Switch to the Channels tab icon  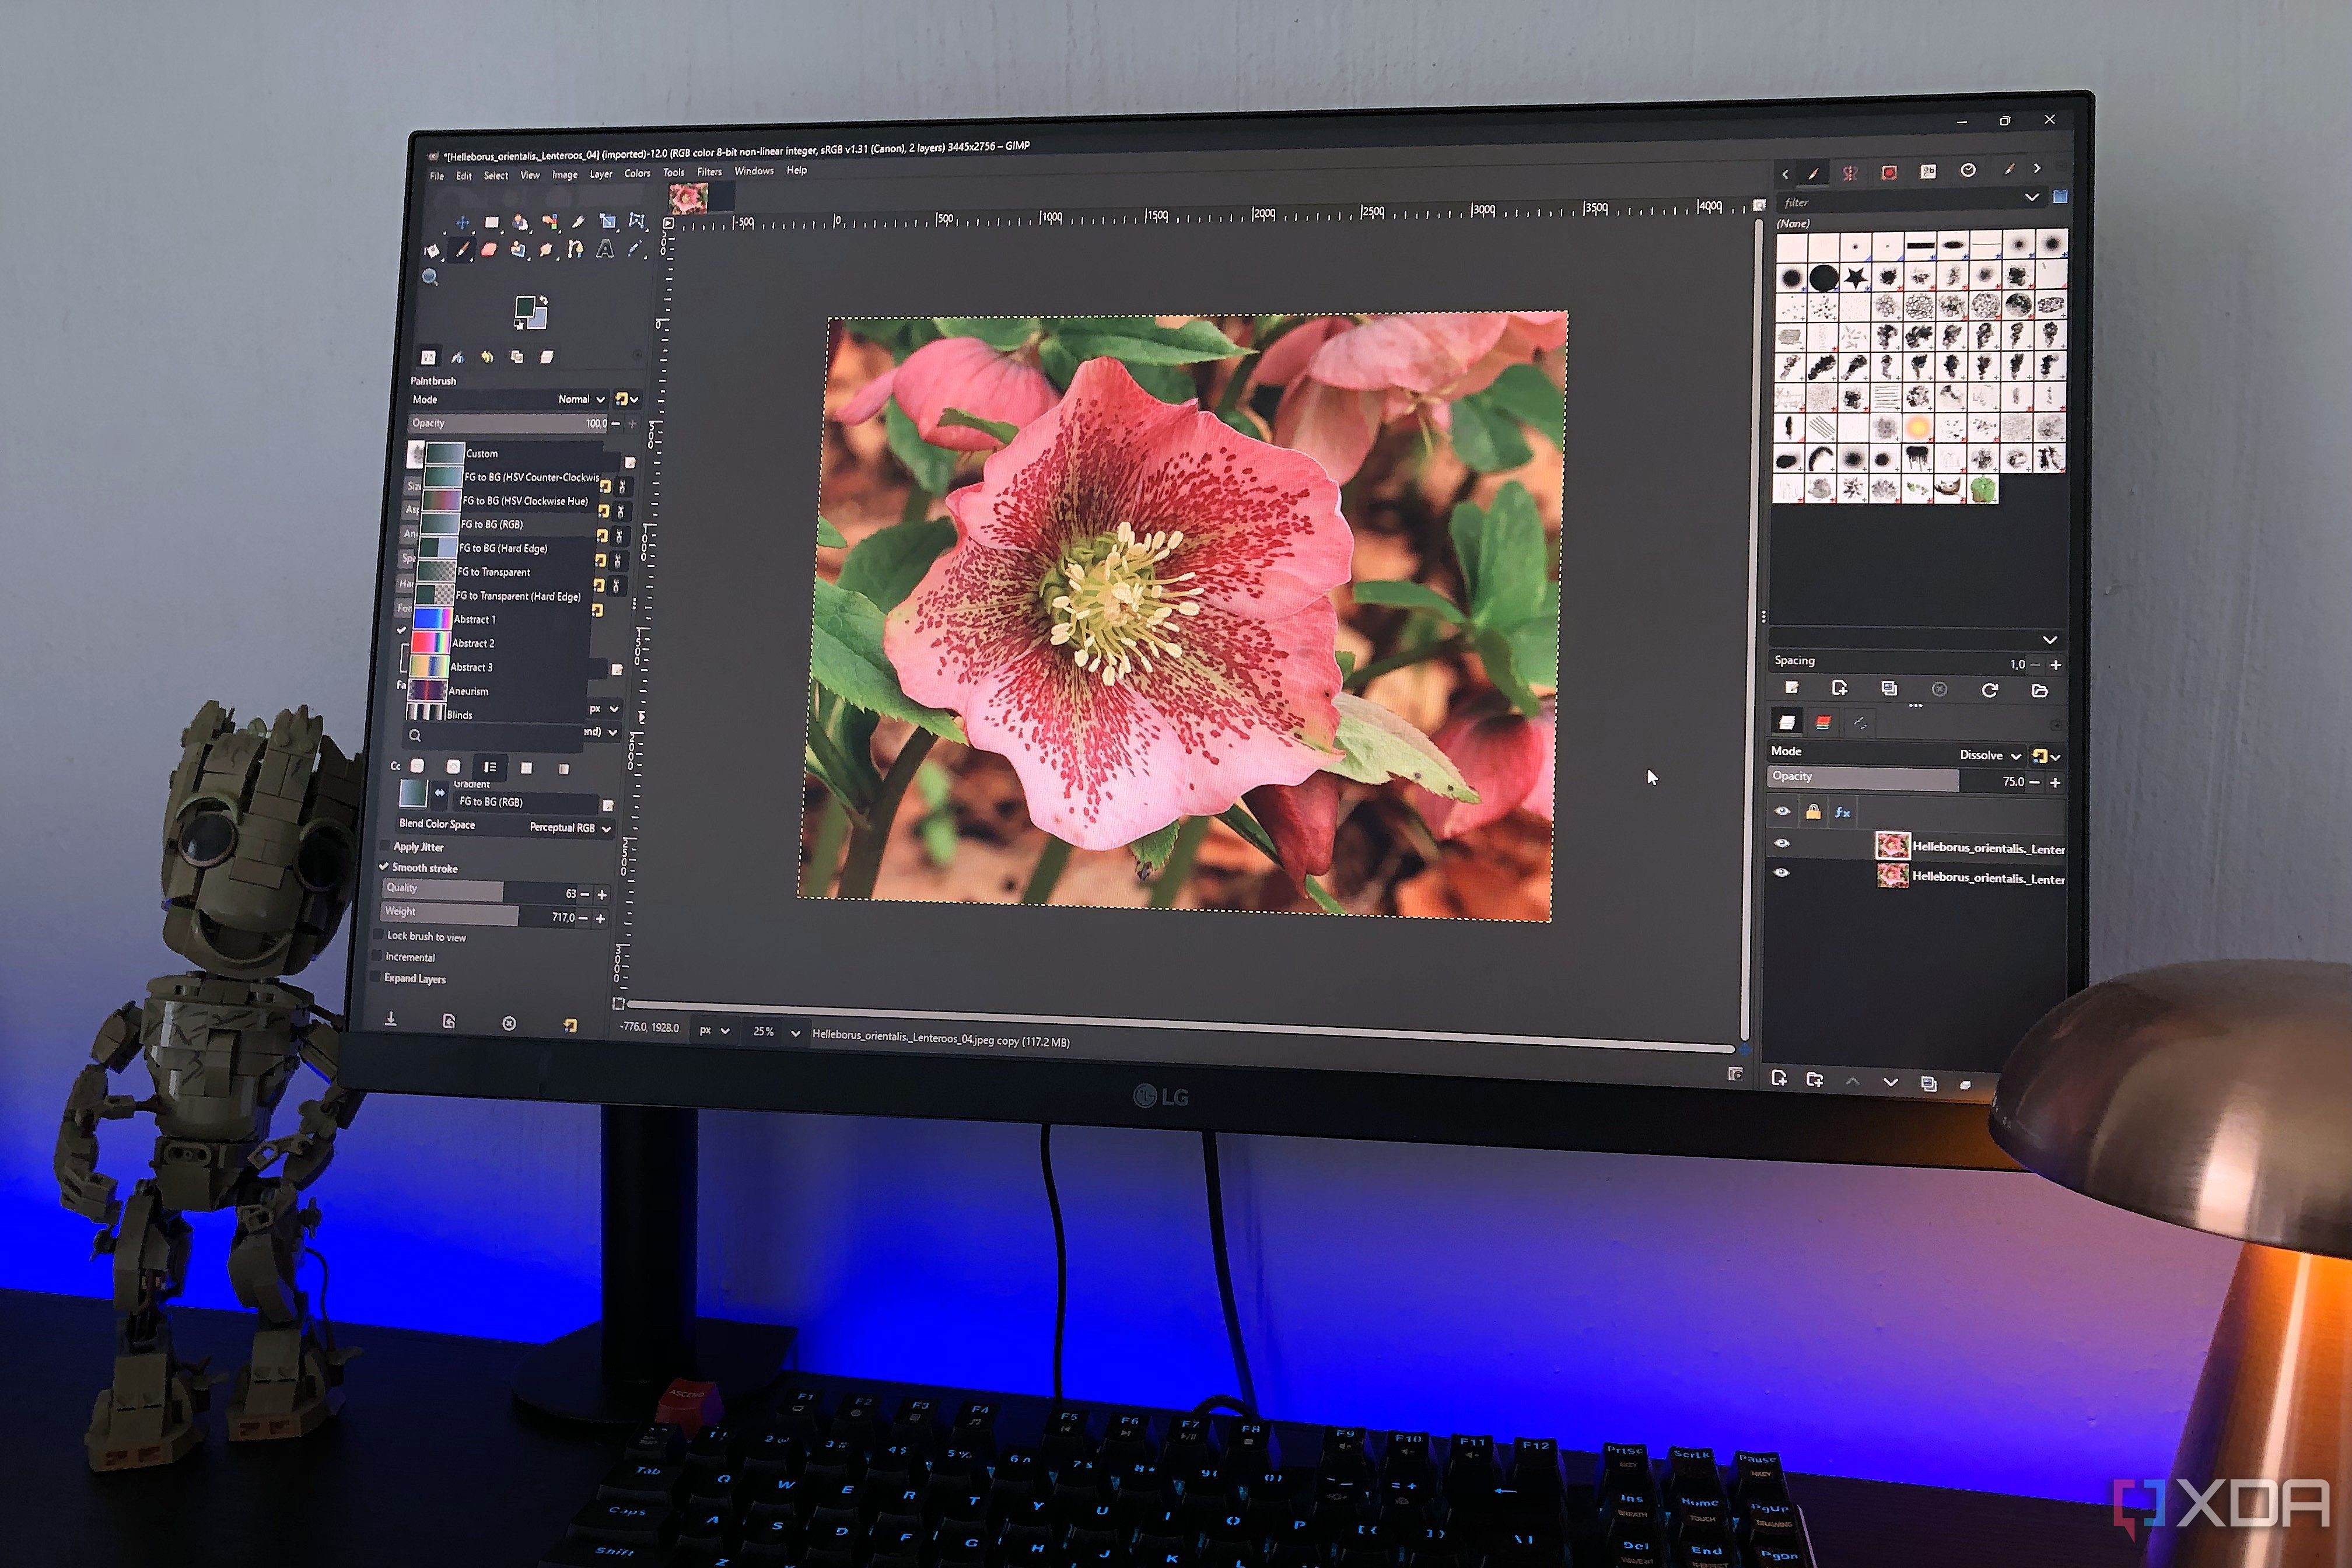[x=1823, y=722]
